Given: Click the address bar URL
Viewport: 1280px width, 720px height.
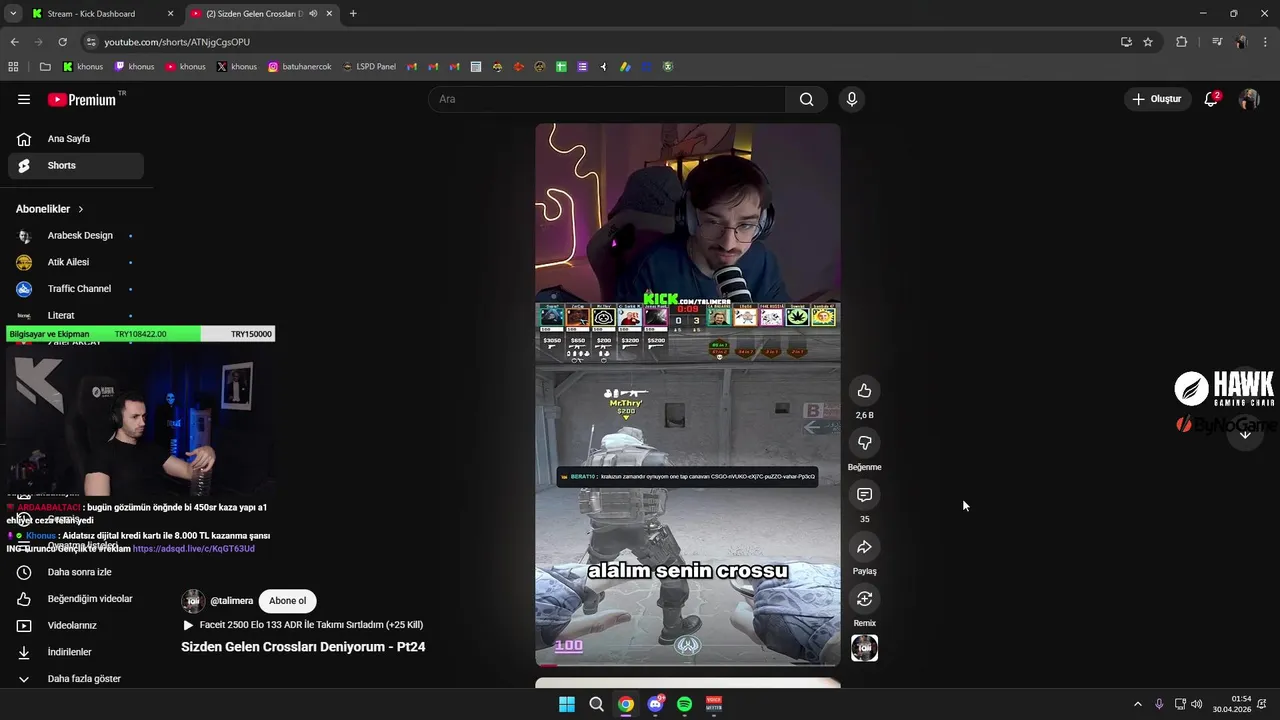Looking at the screenshot, I should click(177, 42).
